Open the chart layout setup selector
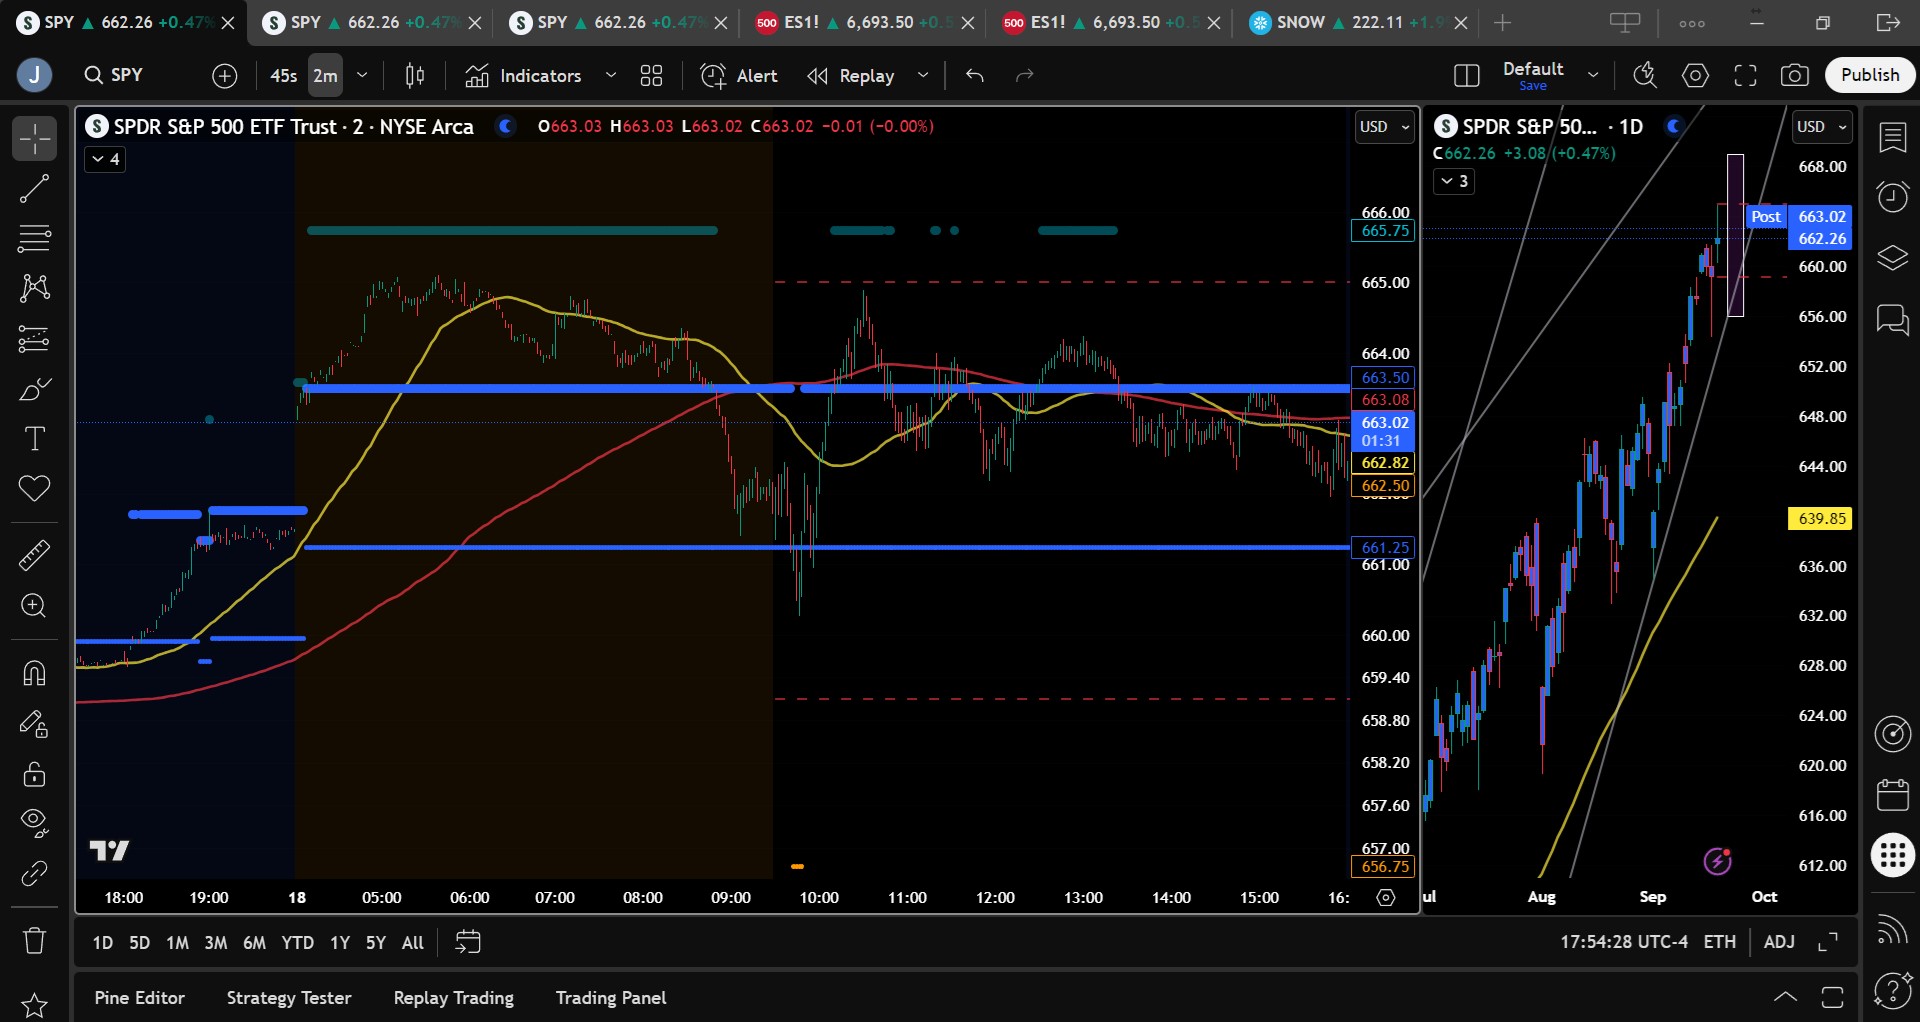The width and height of the screenshot is (1920, 1022). pos(1467,75)
